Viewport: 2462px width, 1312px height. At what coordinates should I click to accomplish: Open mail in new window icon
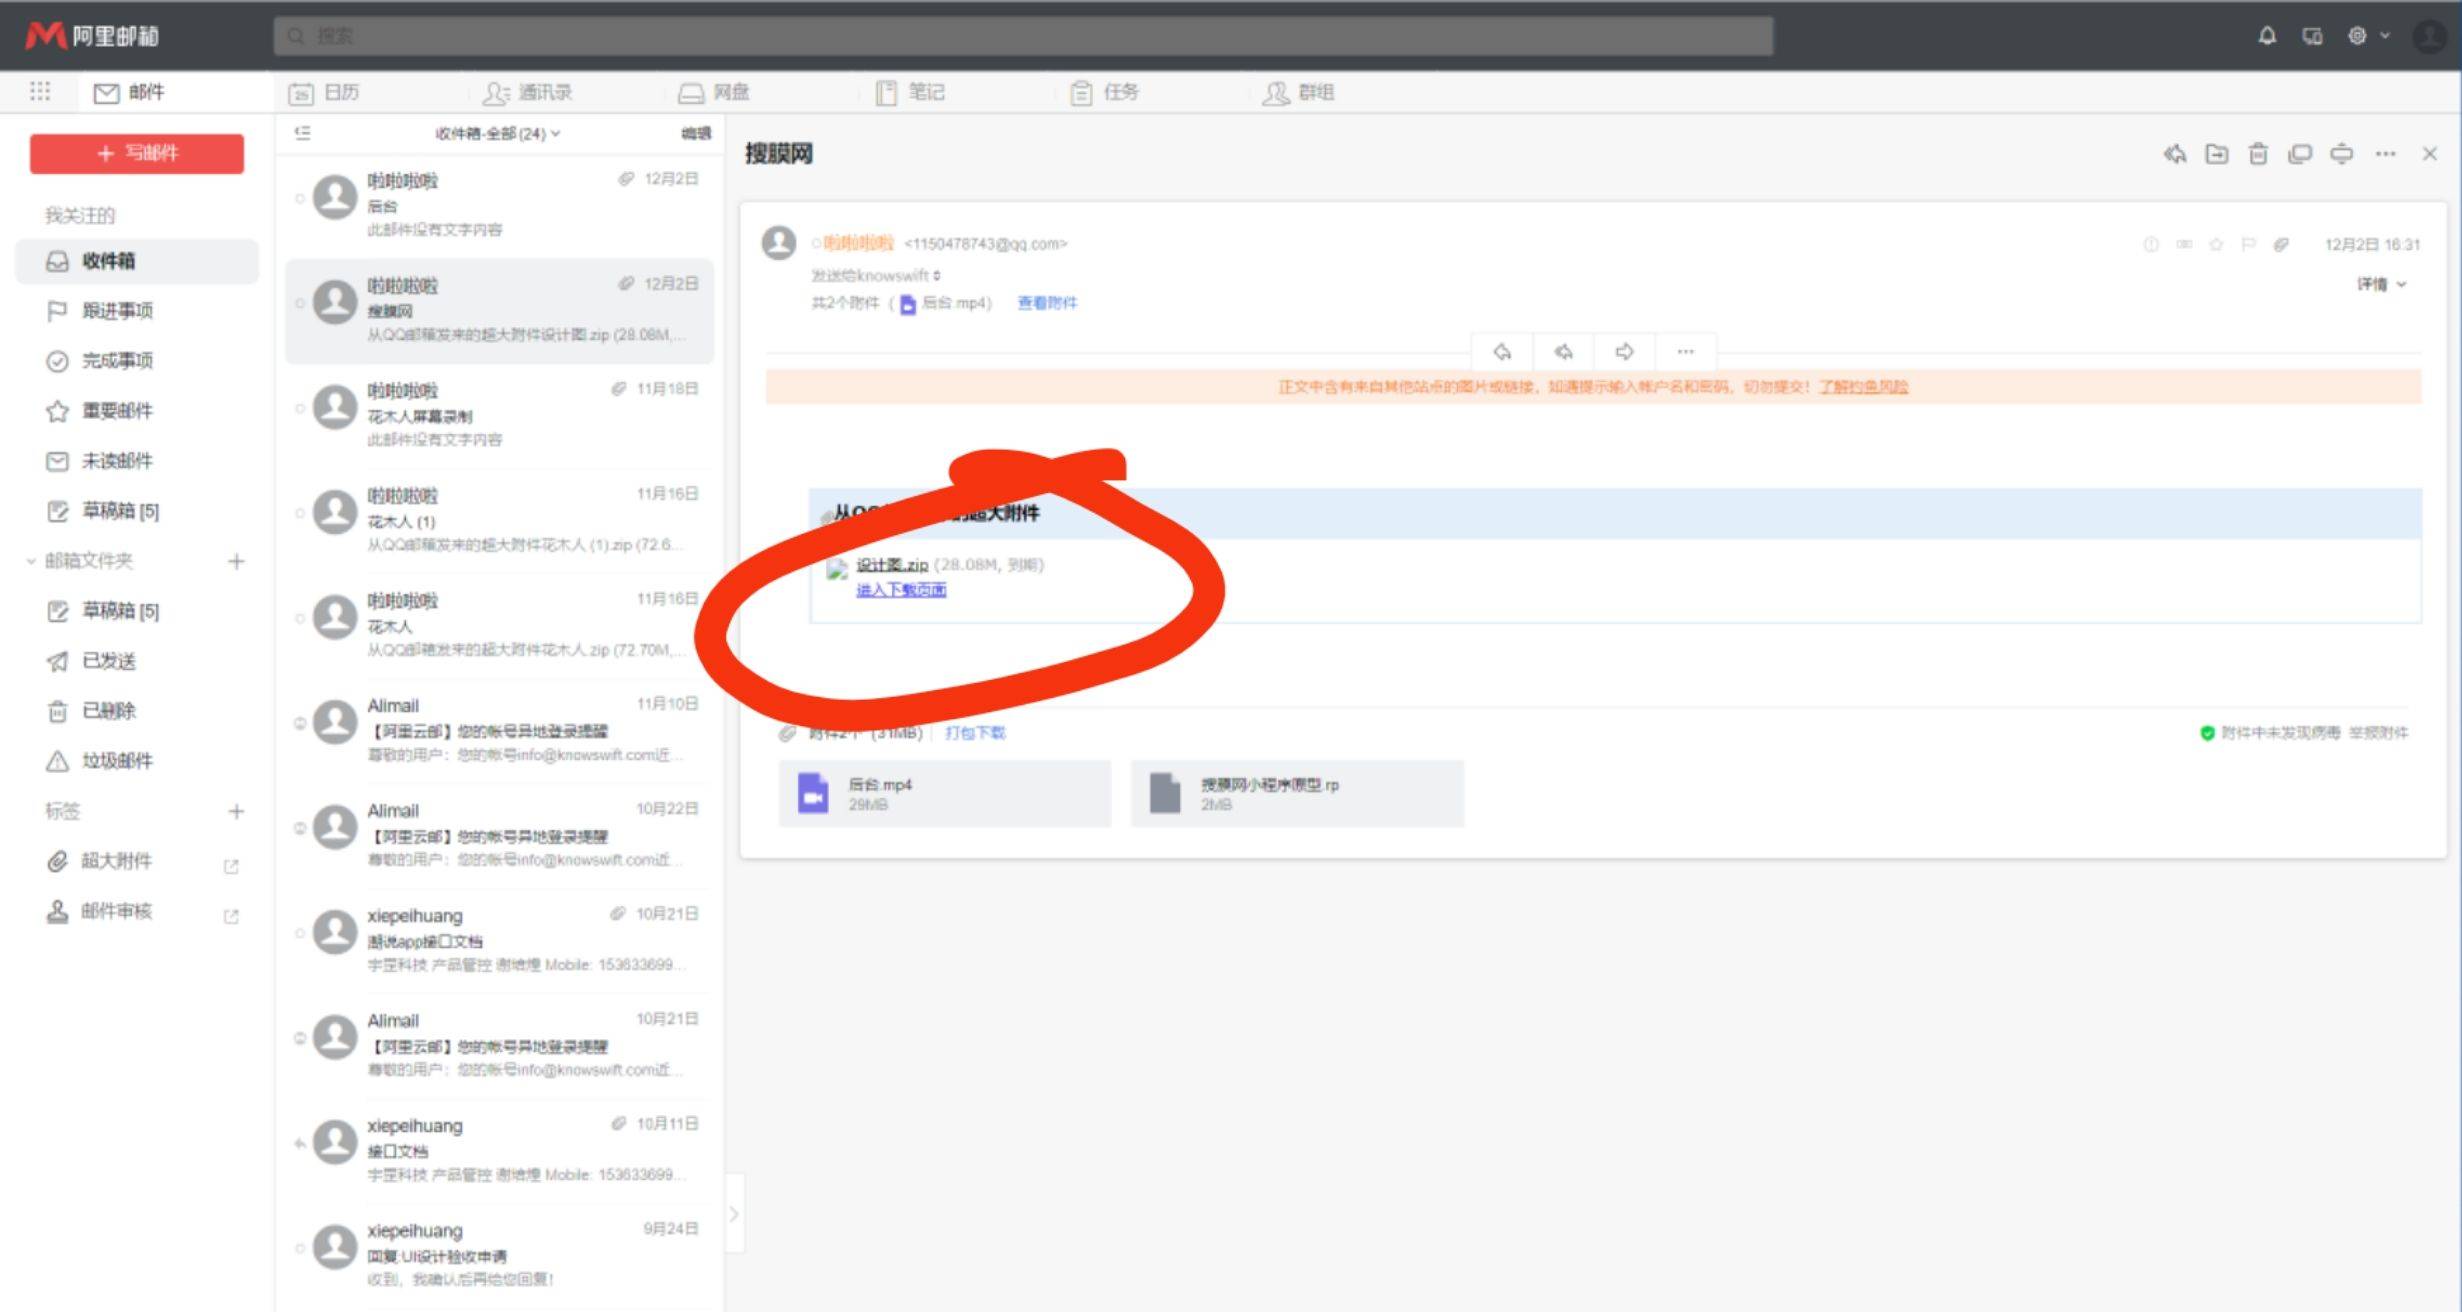coord(2300,154)
